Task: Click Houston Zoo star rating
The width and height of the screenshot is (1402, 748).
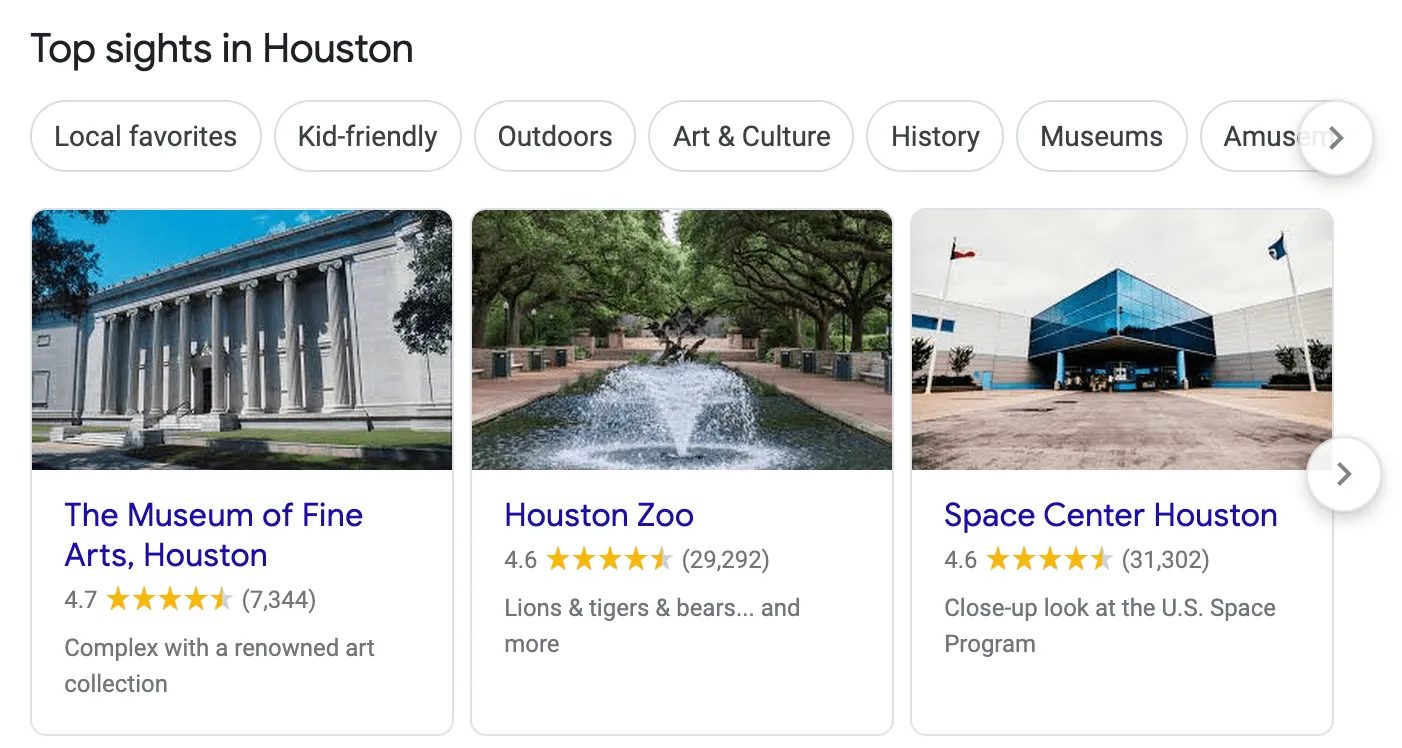Action: [x=609, y=560]
